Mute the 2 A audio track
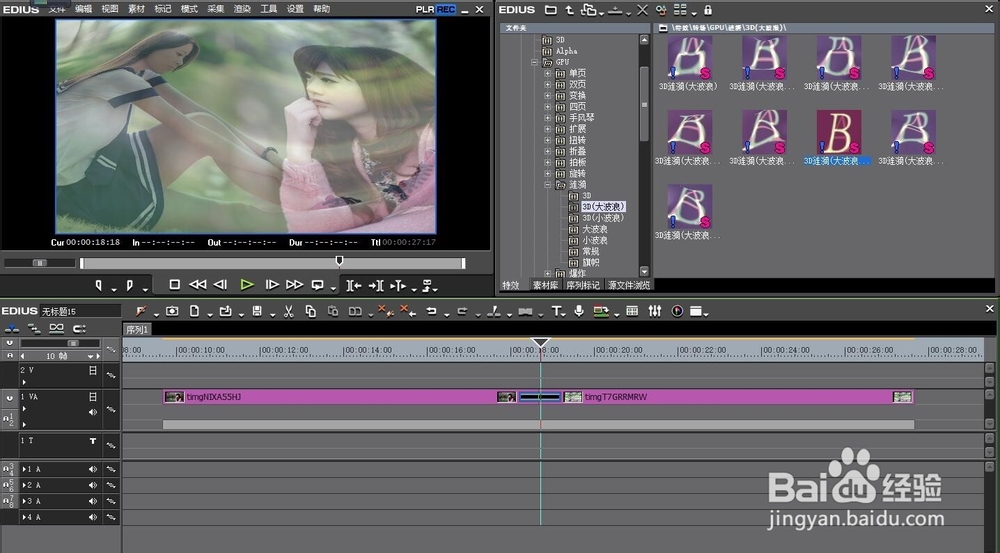Viewport: 1000px width, 553px height. coord(93,485)
